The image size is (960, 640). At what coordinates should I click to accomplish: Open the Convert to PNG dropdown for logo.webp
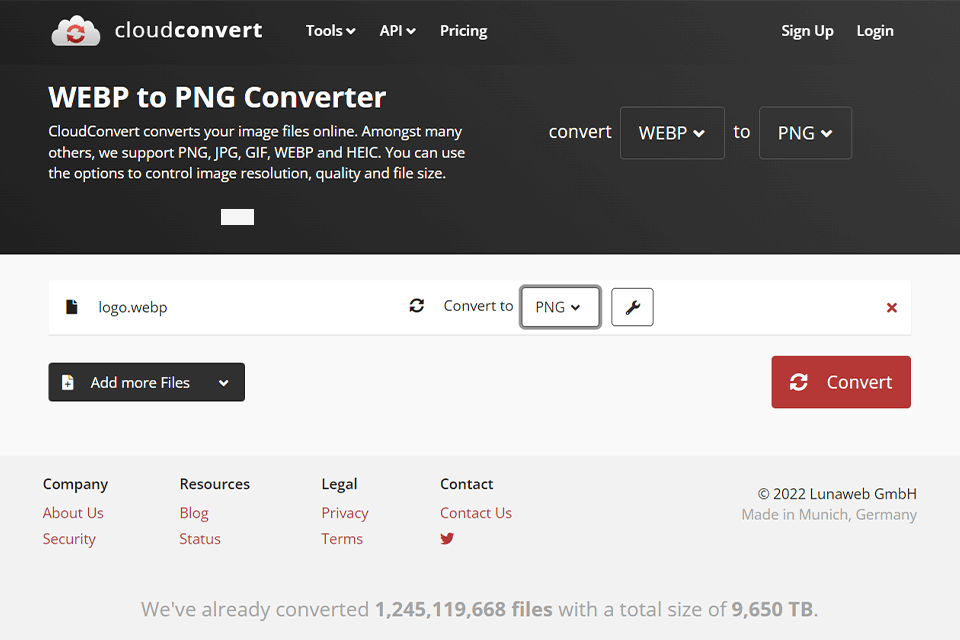click(560, 307)
